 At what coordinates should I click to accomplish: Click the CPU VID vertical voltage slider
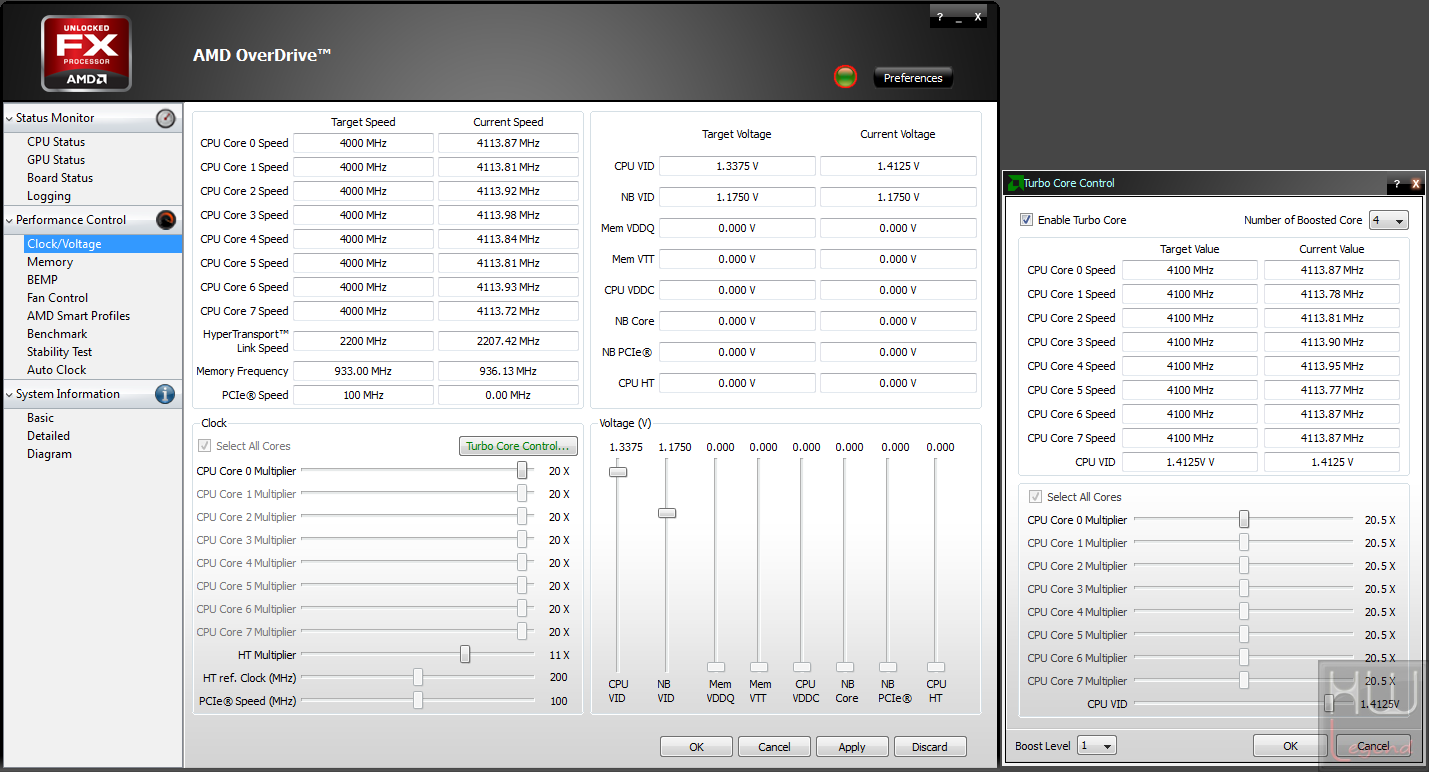coord(618,471)
